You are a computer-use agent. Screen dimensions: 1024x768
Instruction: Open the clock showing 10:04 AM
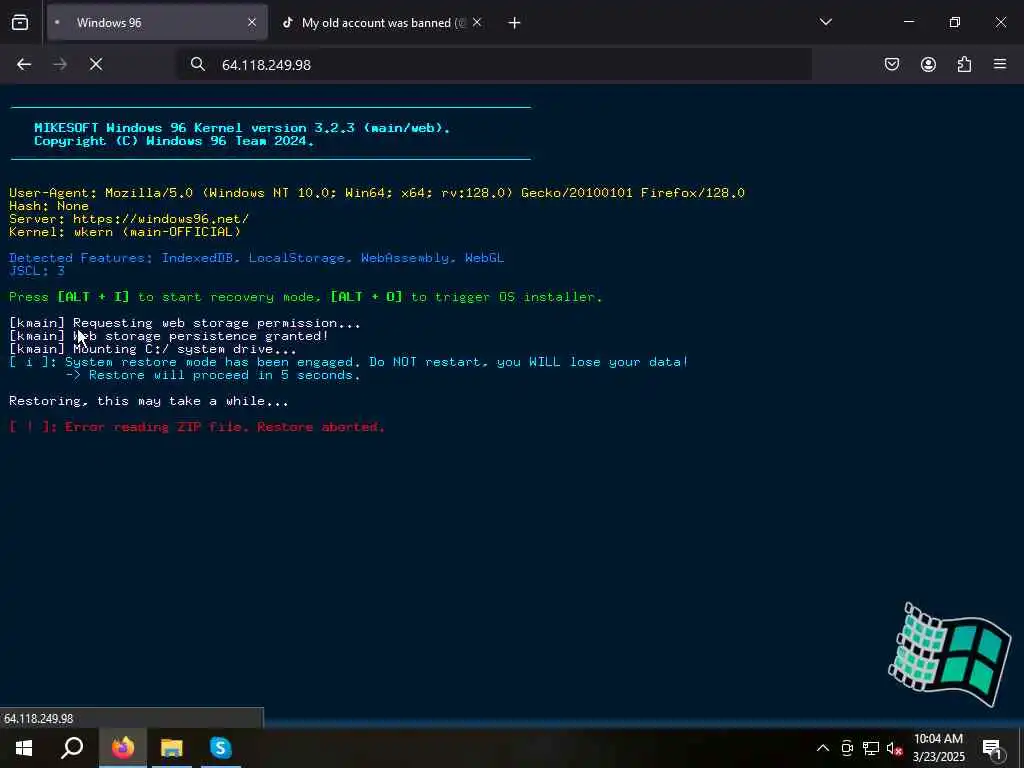938,748
